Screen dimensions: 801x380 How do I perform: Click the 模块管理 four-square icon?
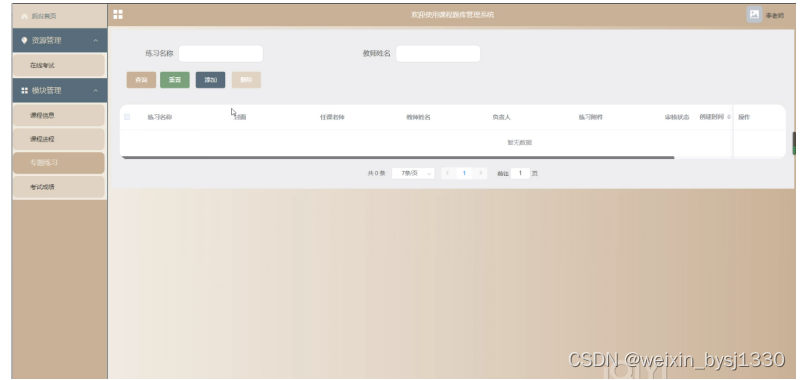point(24,90)
